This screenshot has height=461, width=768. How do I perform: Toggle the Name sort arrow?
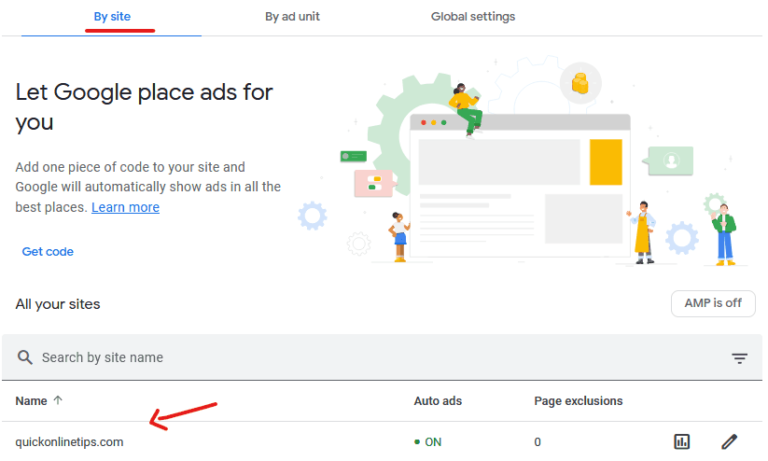pyautogui.click(x=58, y=400)
